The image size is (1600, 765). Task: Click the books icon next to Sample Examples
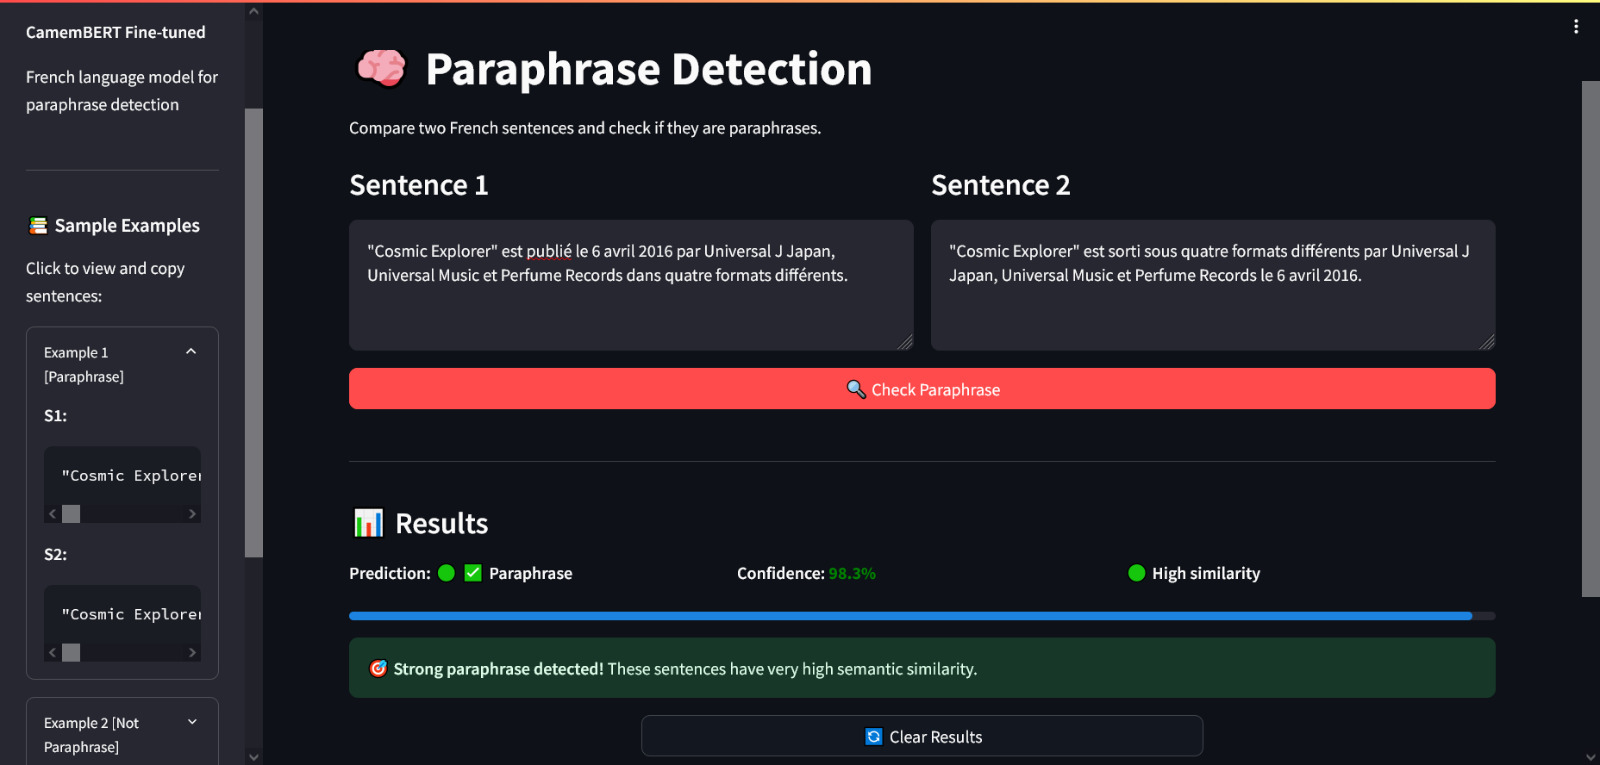pyautogui.click(x=38, y=226)
